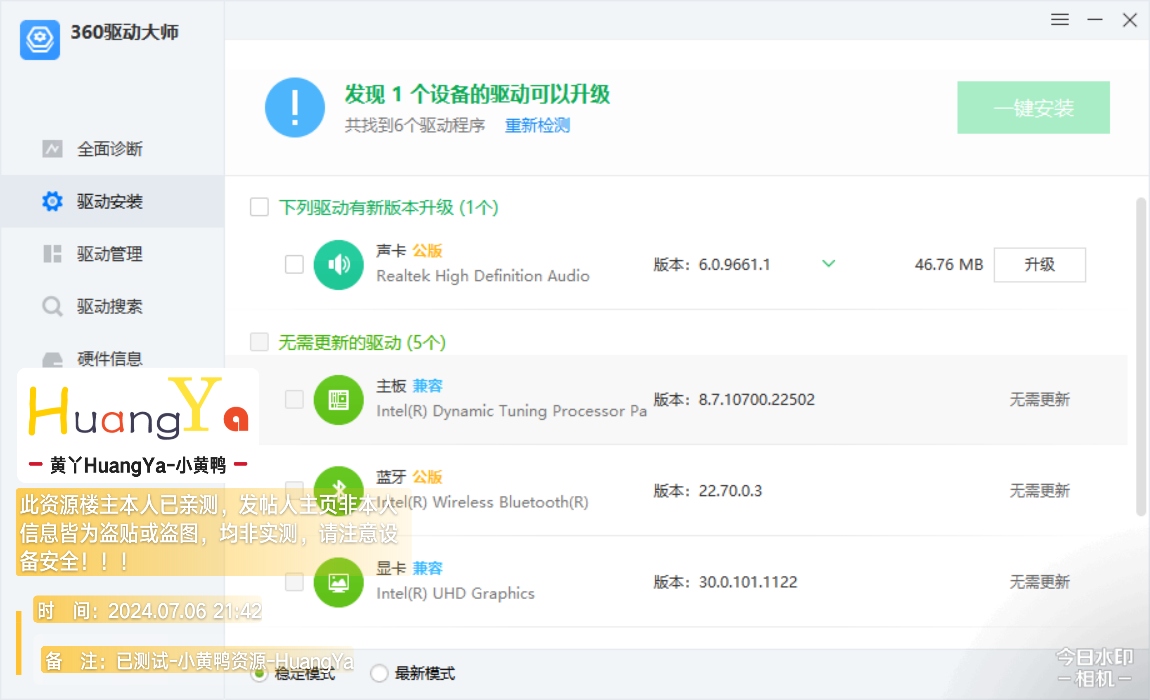This screenshot has height=700, width=1150.
Task: Click the 公版 tag beside 声卡
Action: click(427, 251)
